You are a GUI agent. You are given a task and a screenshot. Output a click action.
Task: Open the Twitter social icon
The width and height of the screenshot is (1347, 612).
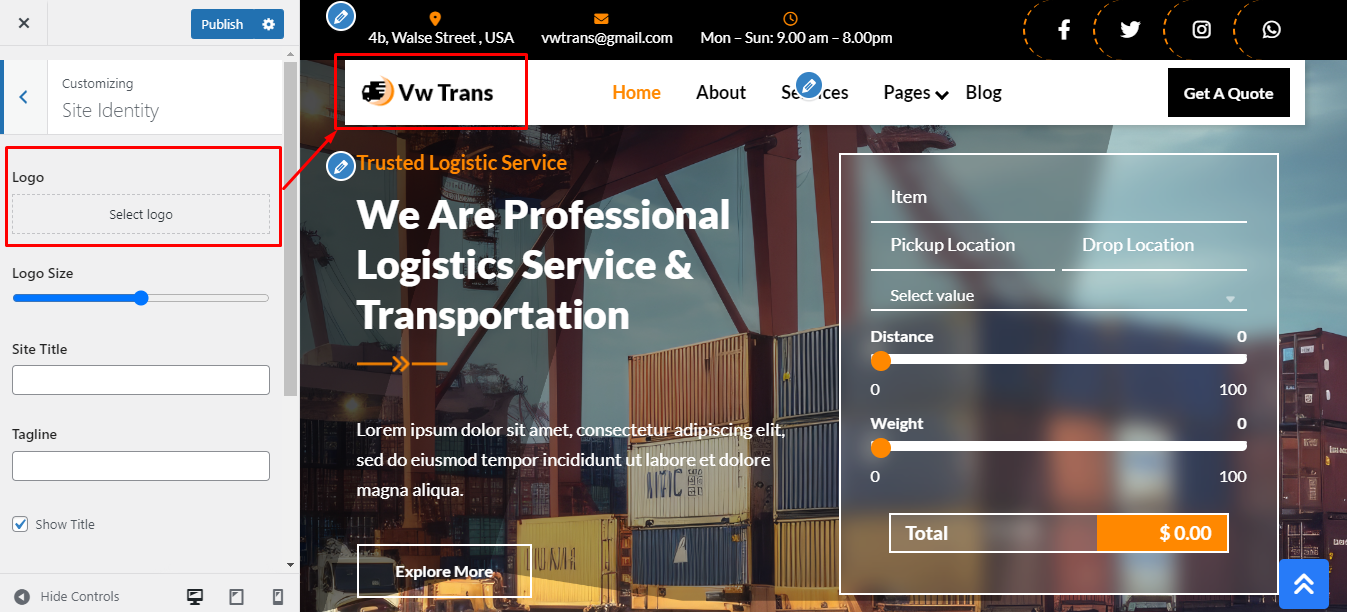[1130, 30]
